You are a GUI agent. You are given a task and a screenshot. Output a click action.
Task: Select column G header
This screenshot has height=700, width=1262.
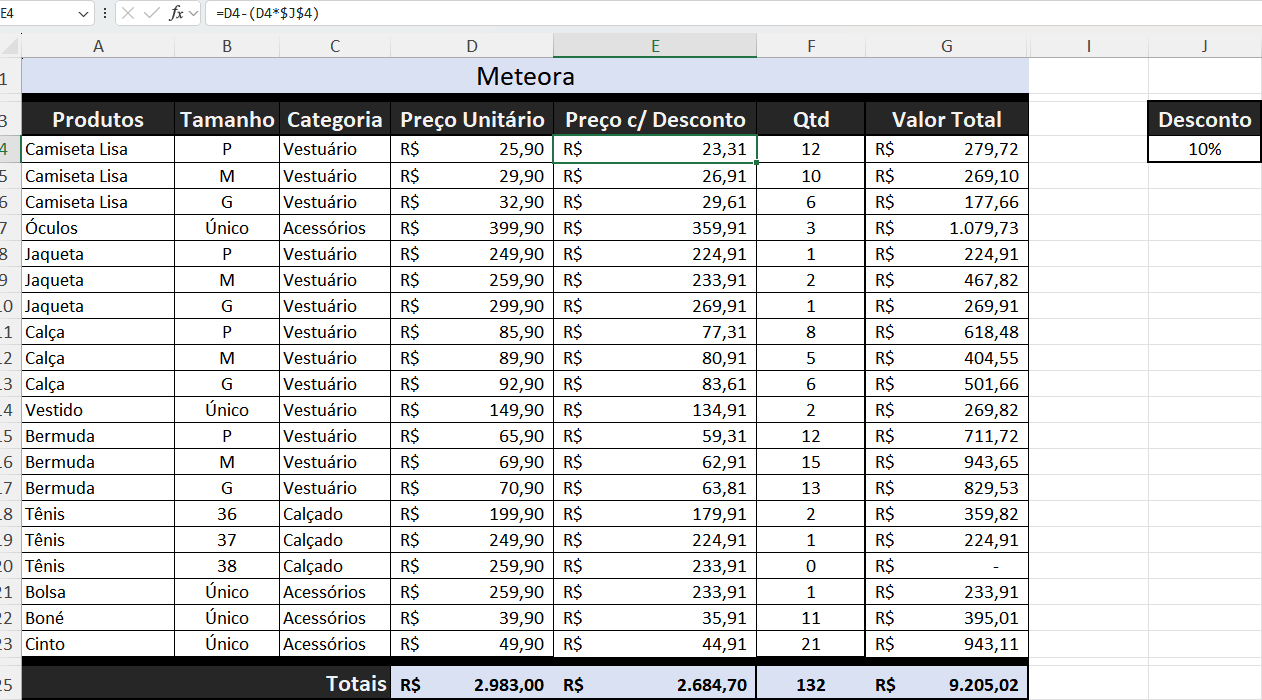946,46
